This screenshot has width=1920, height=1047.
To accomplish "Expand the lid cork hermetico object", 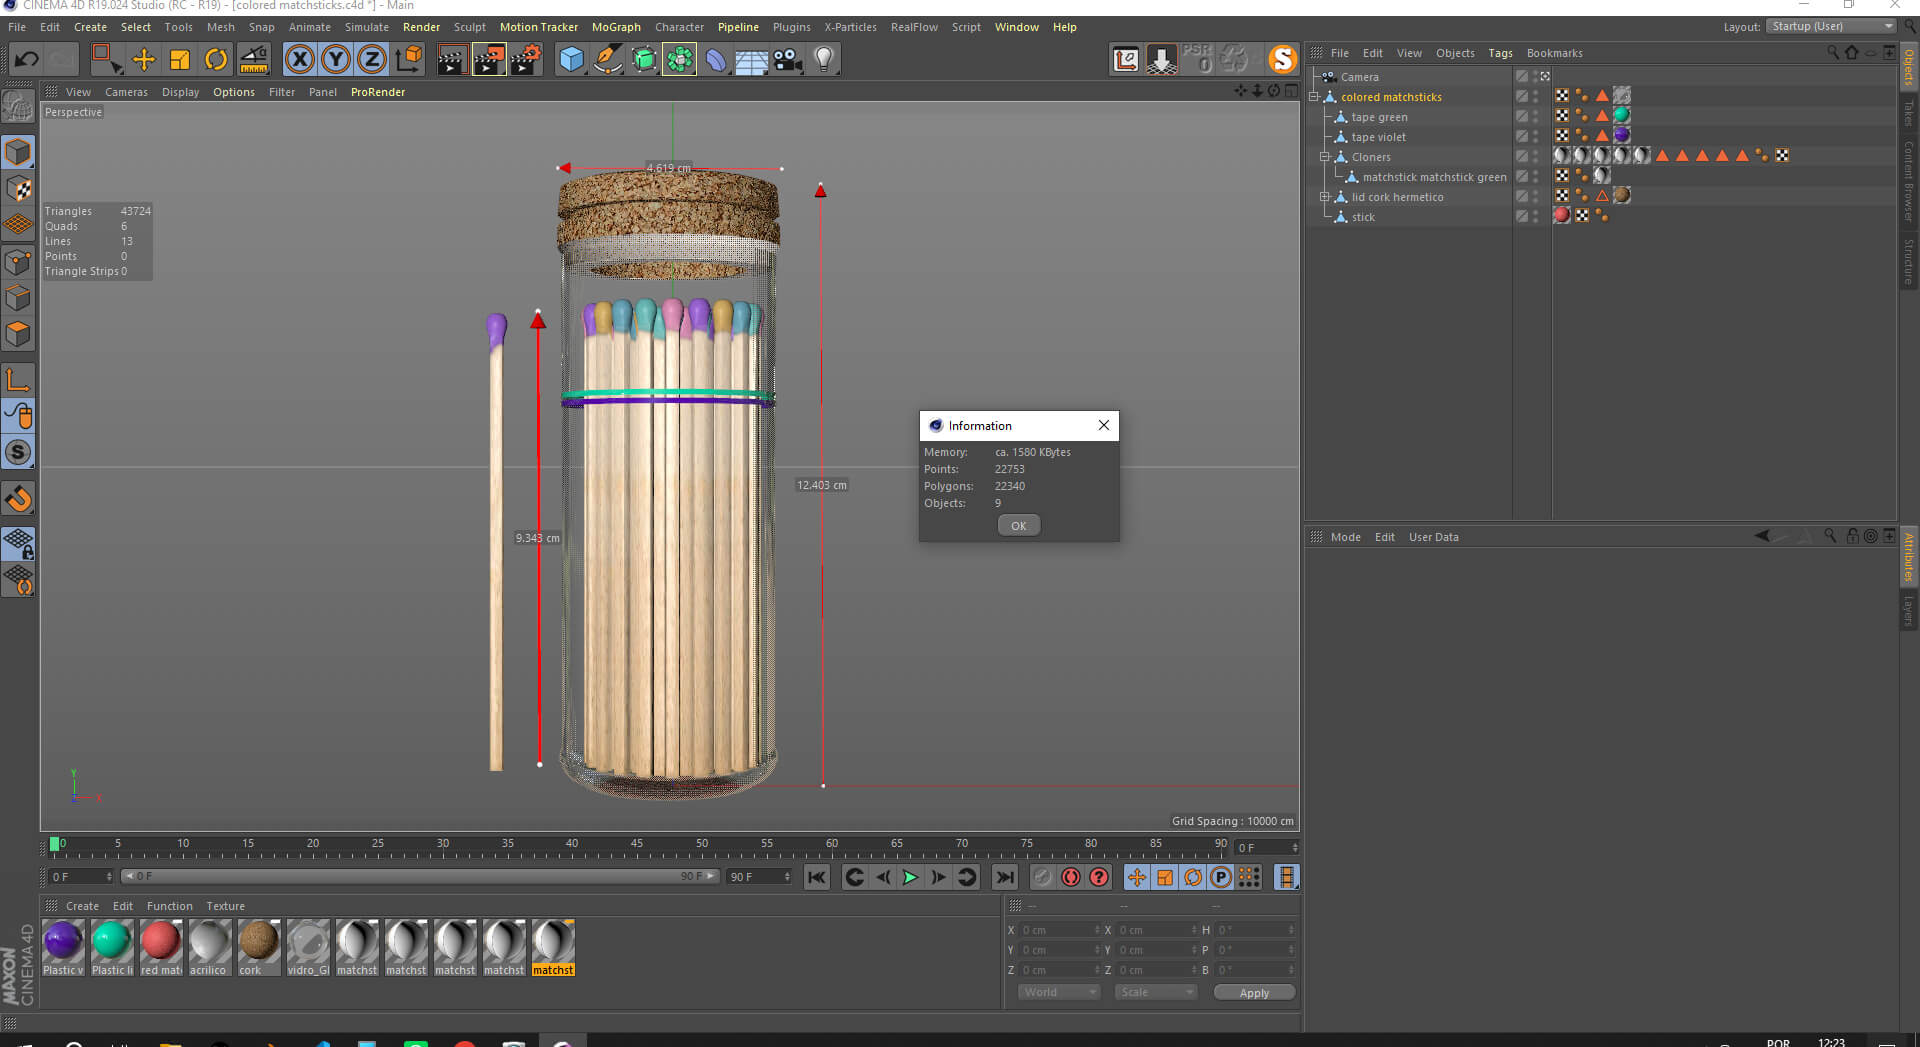I will (x=1324, y=197).
